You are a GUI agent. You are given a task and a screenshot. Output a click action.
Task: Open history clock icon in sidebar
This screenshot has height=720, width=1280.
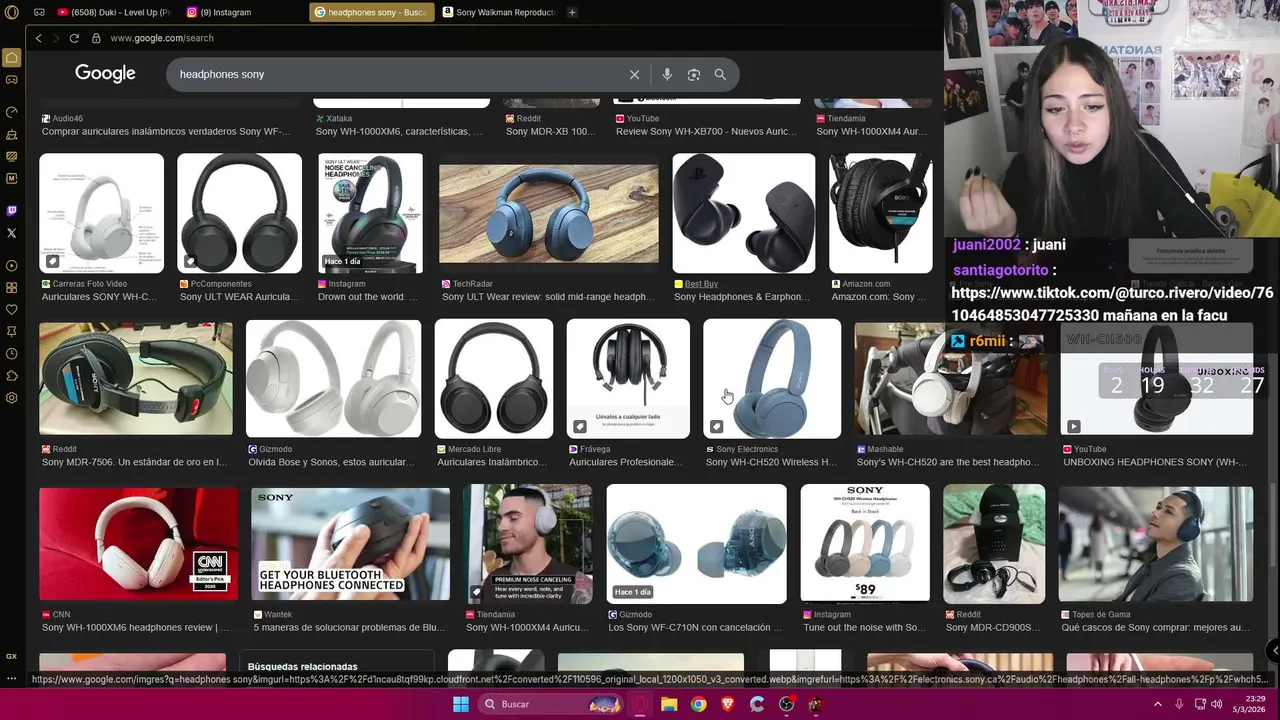pos(12,354)
